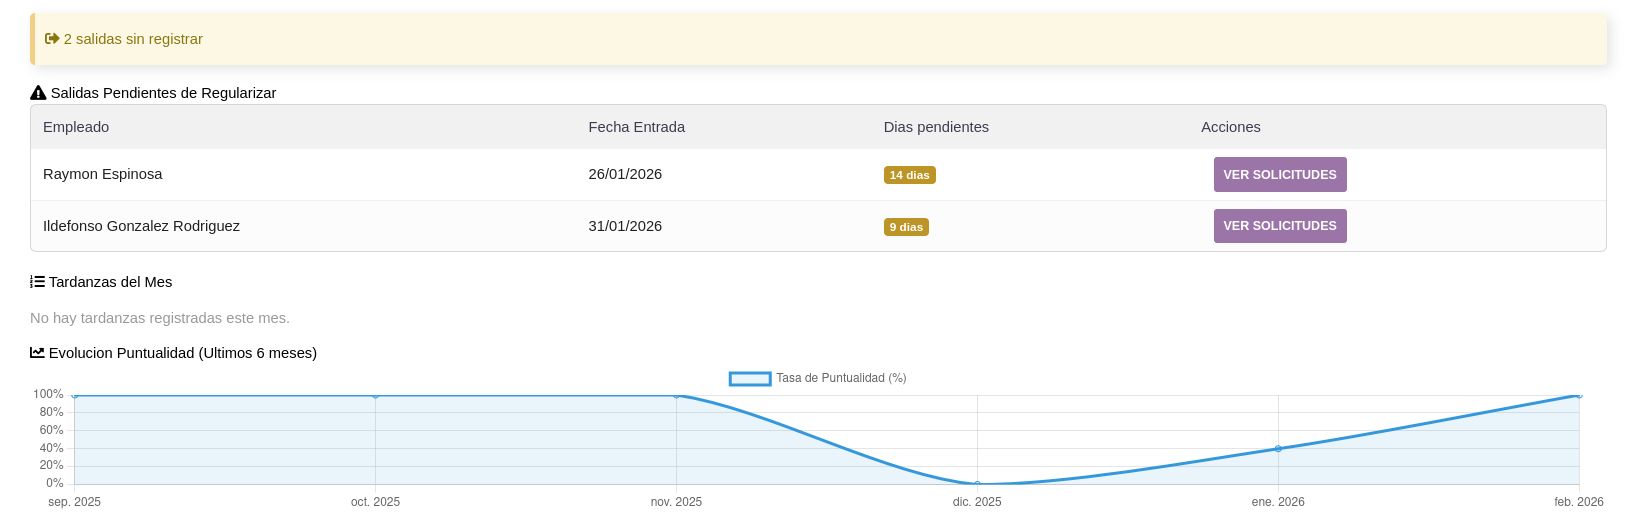
Task: Click the oct. 2025 data point on chart
Action: (x=375, y=396)
